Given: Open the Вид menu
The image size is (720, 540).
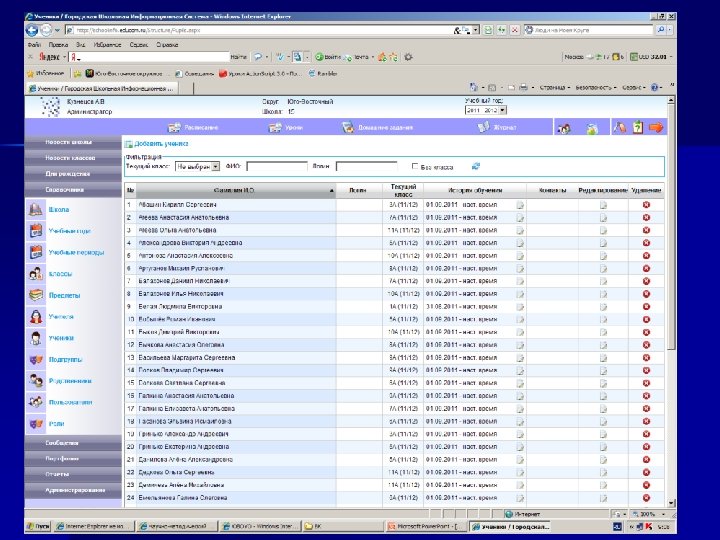Looking at the screenshot, I should click(81, 45).
